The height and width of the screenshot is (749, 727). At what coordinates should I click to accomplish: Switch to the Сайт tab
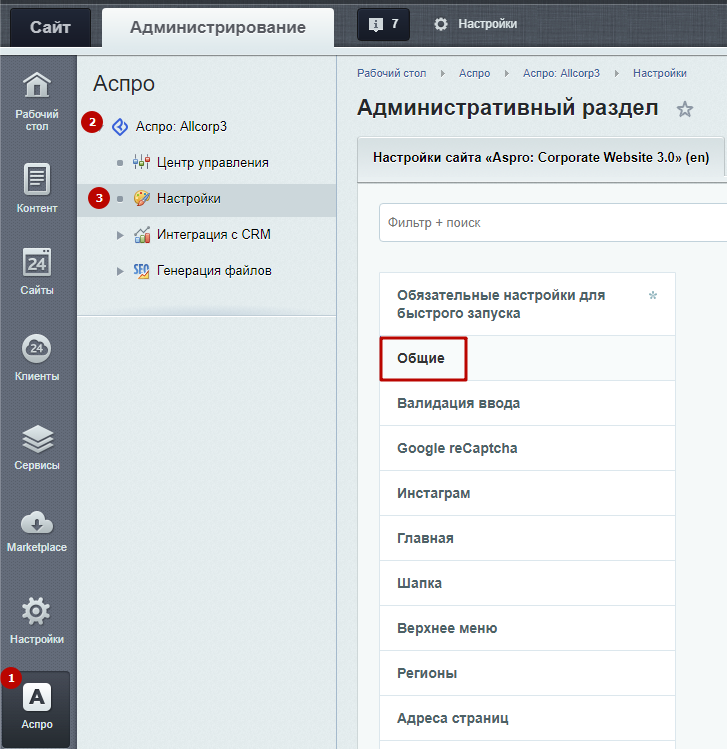coord(50,27)
